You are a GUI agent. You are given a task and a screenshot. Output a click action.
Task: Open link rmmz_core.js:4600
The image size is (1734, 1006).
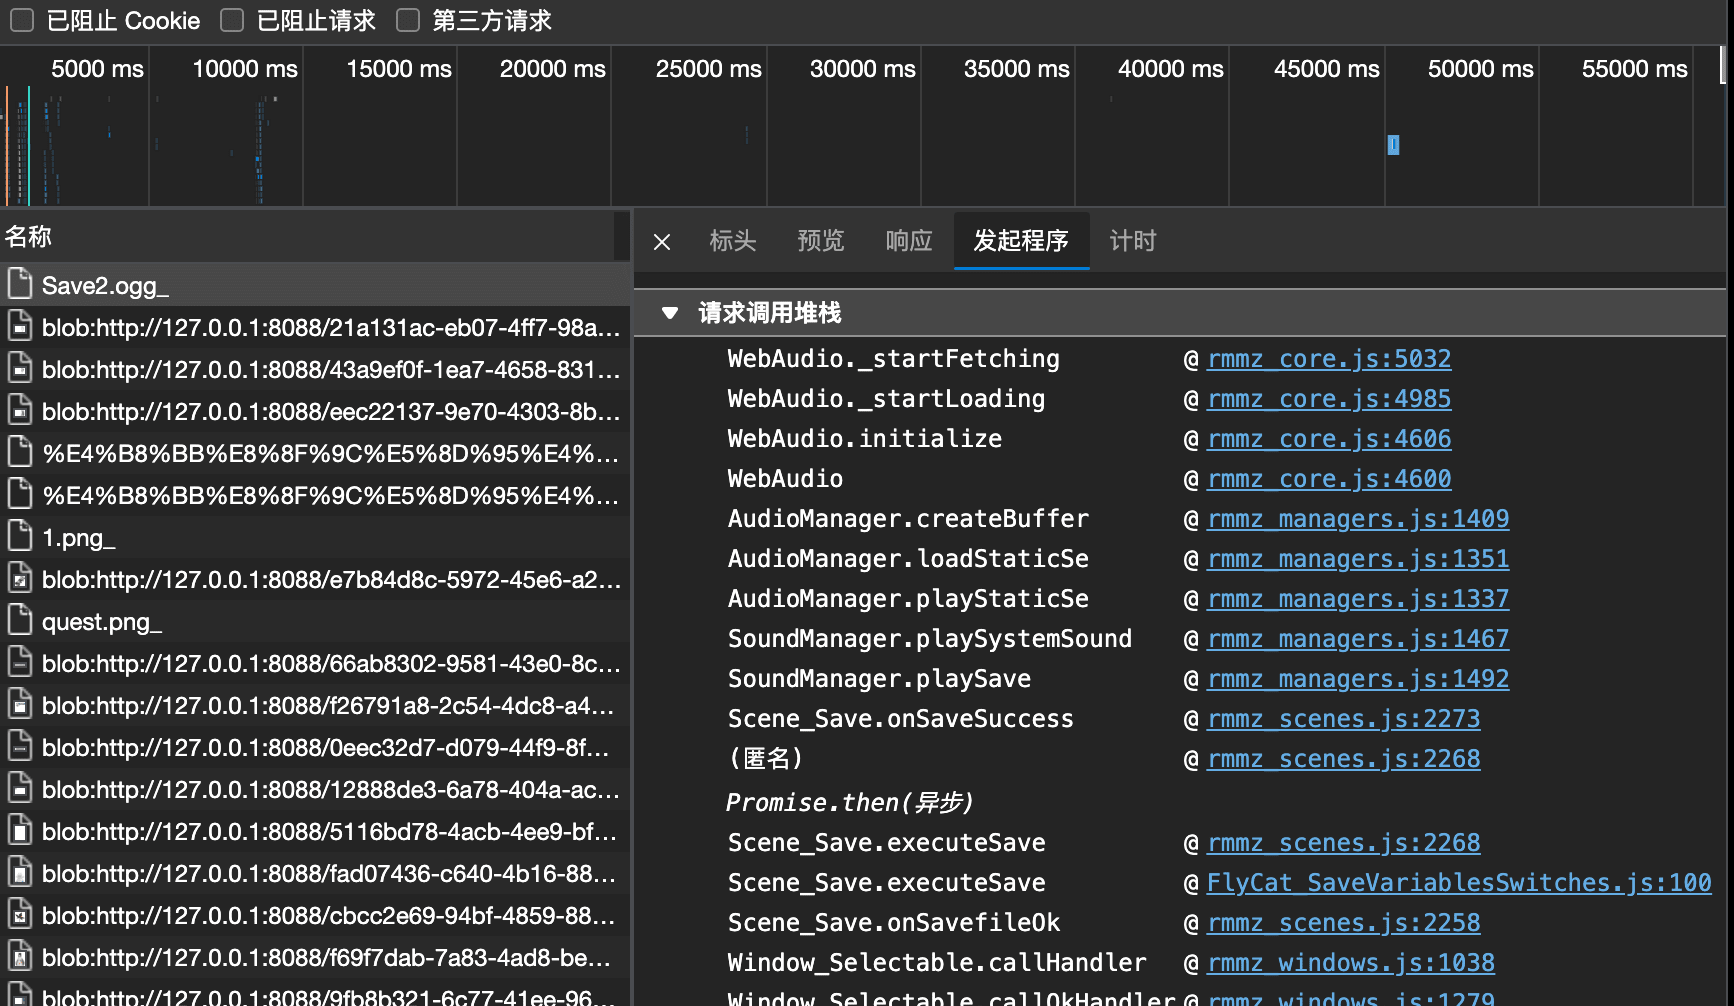point(1329,479)
